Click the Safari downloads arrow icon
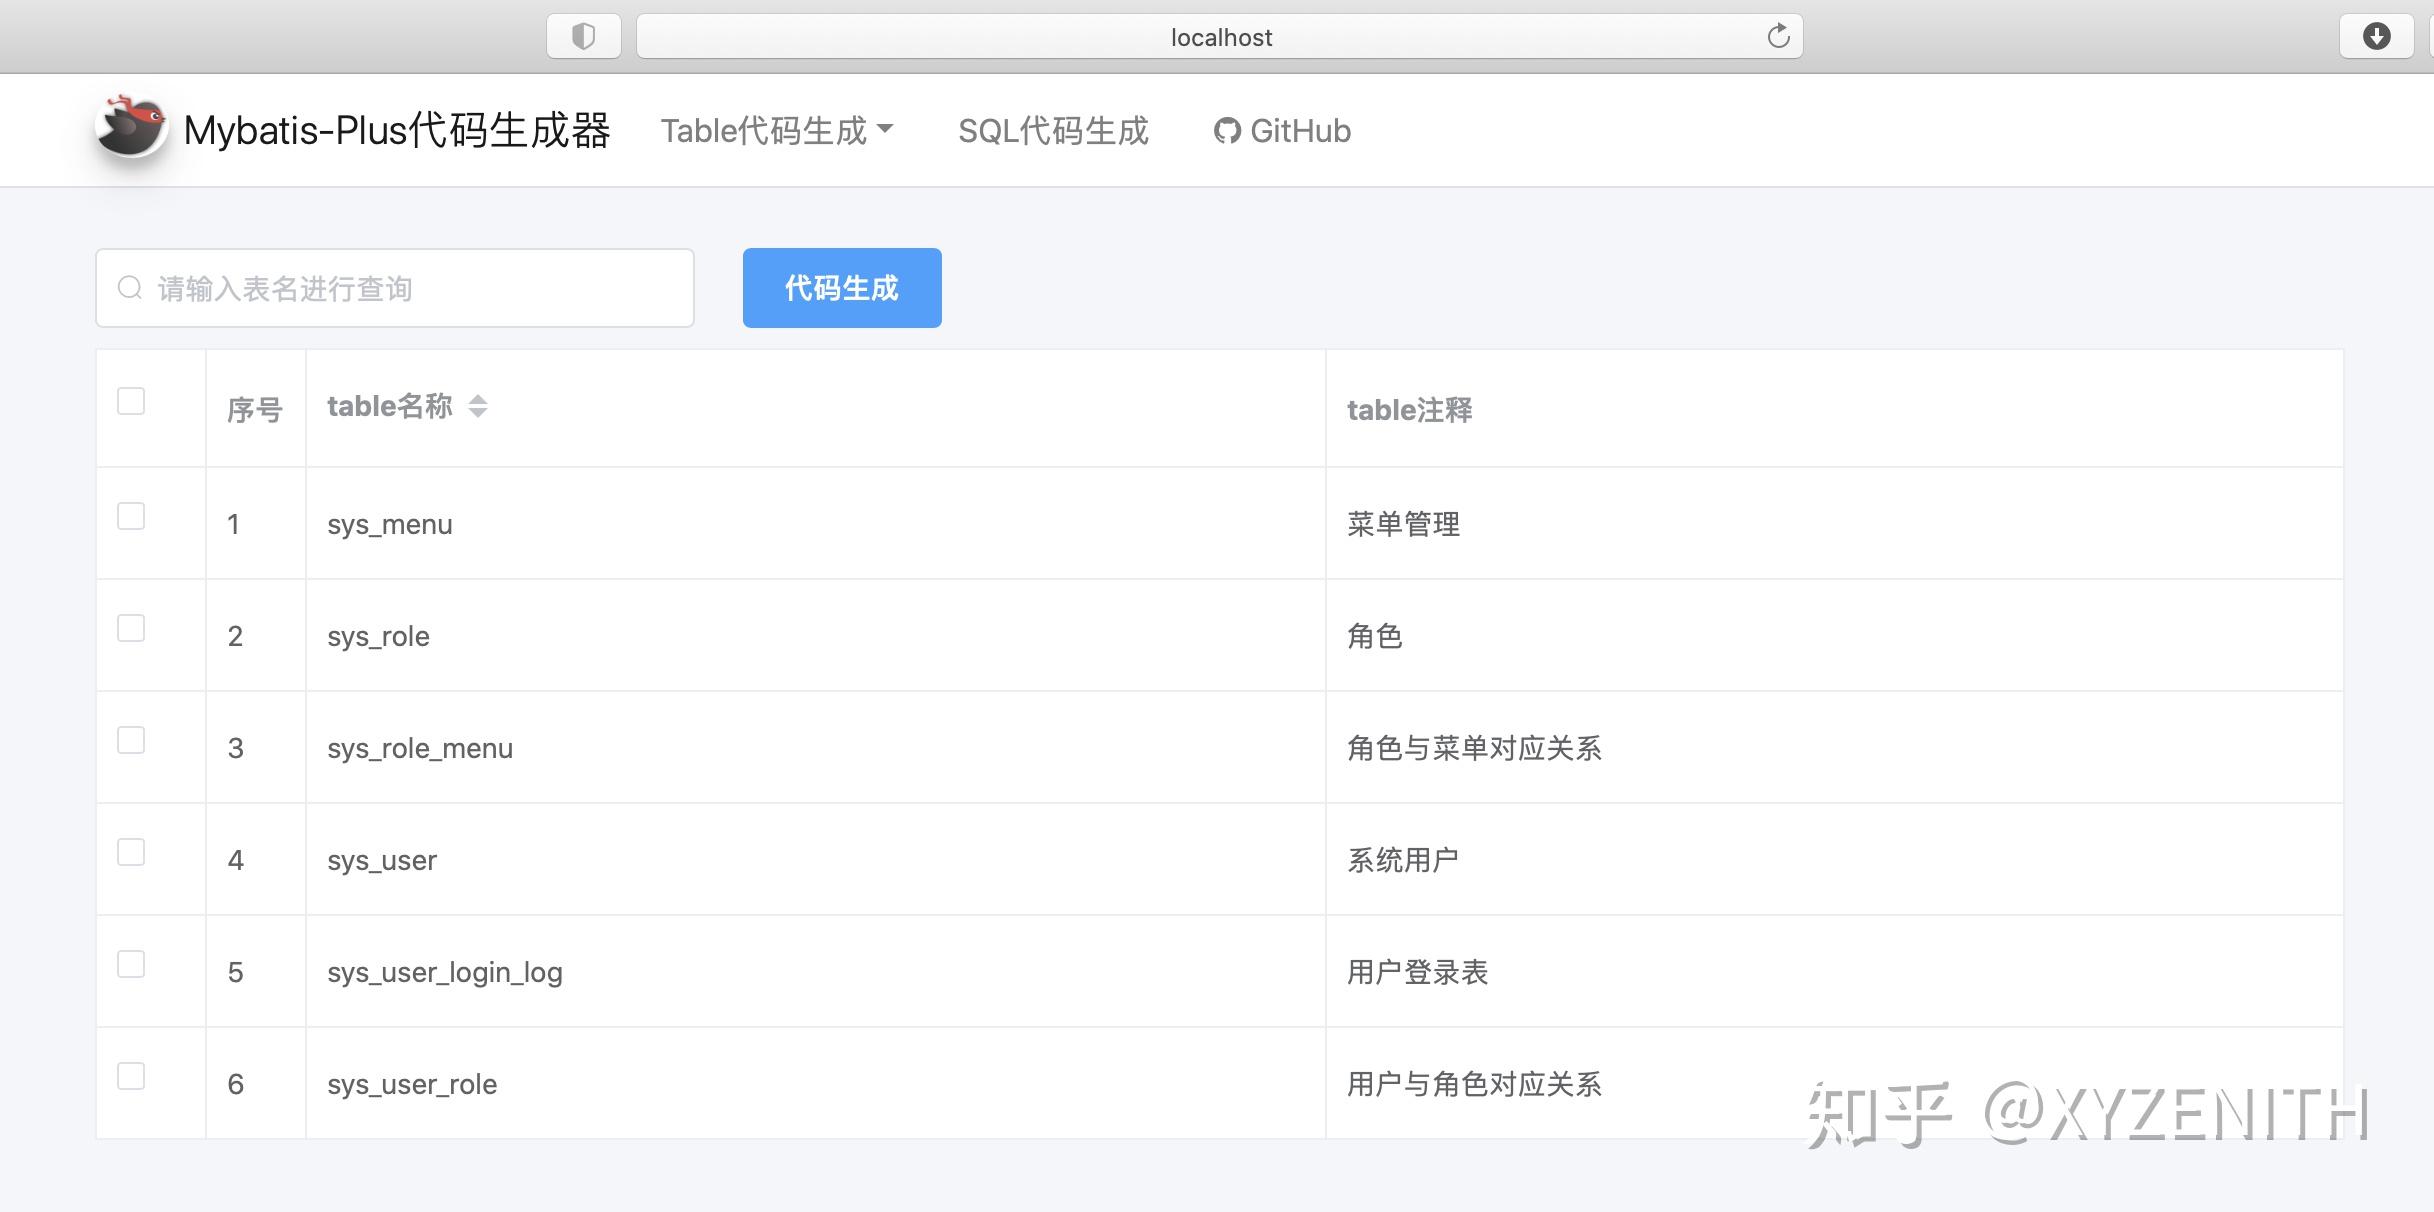 2376,37
